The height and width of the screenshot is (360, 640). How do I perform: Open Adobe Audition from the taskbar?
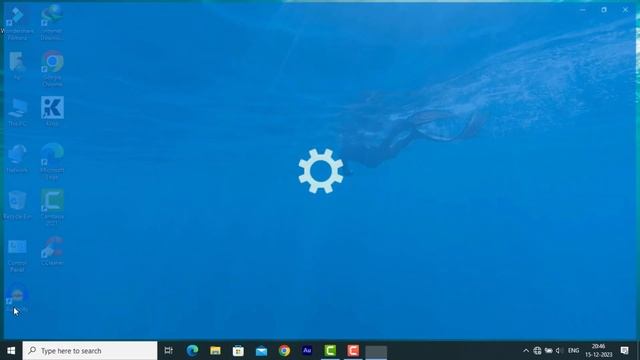pos(307,351)
